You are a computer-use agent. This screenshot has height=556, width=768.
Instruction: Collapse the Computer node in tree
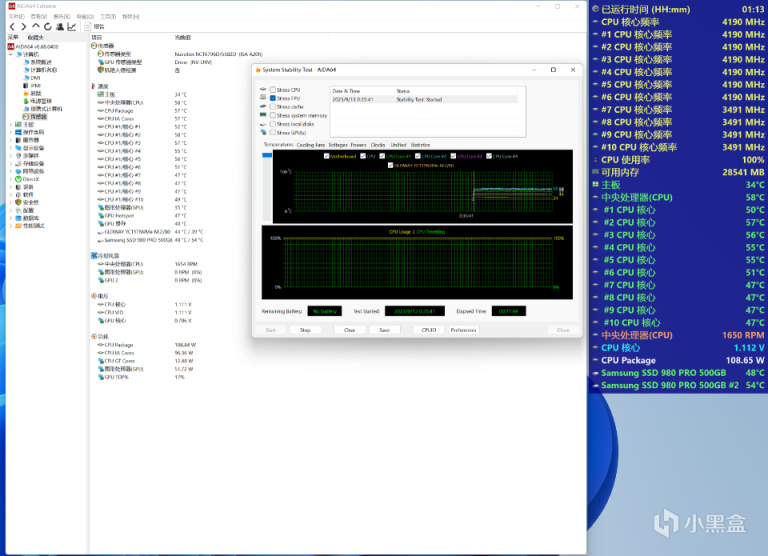coord(12,53)
